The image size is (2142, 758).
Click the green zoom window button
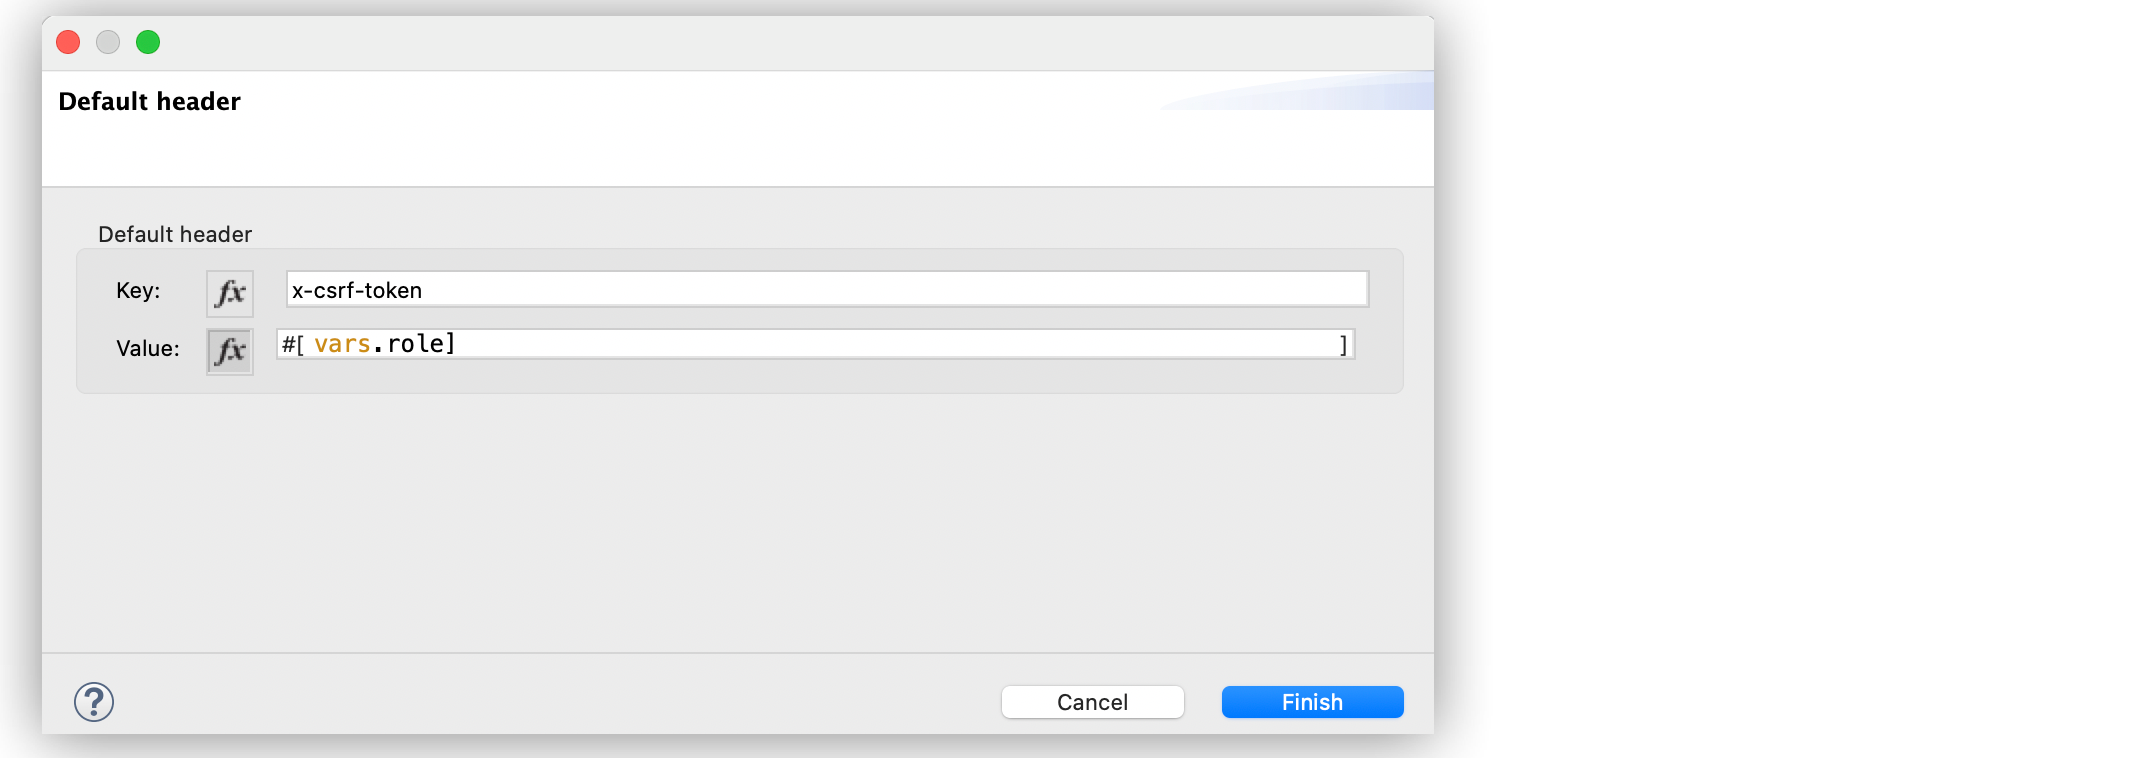(x=147, y=42)
